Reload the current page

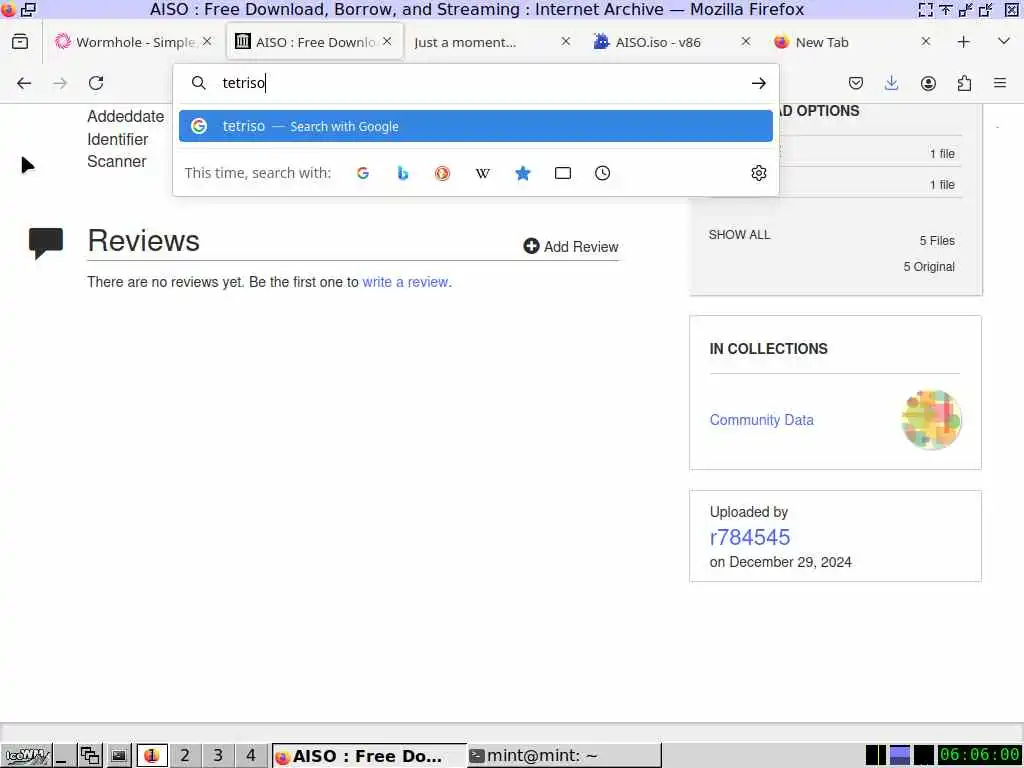[x=96, y=83]
